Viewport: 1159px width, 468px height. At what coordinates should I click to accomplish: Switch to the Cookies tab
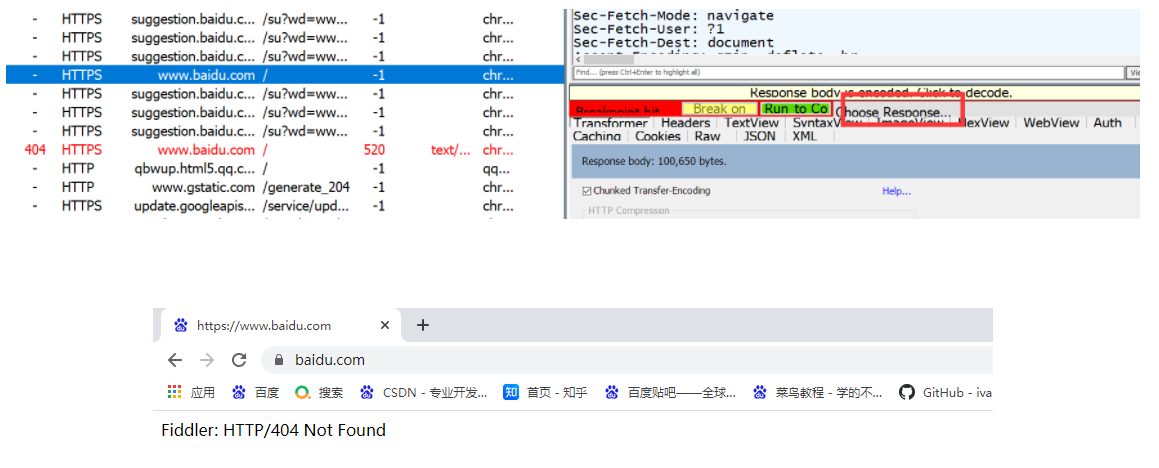[658, 136]
